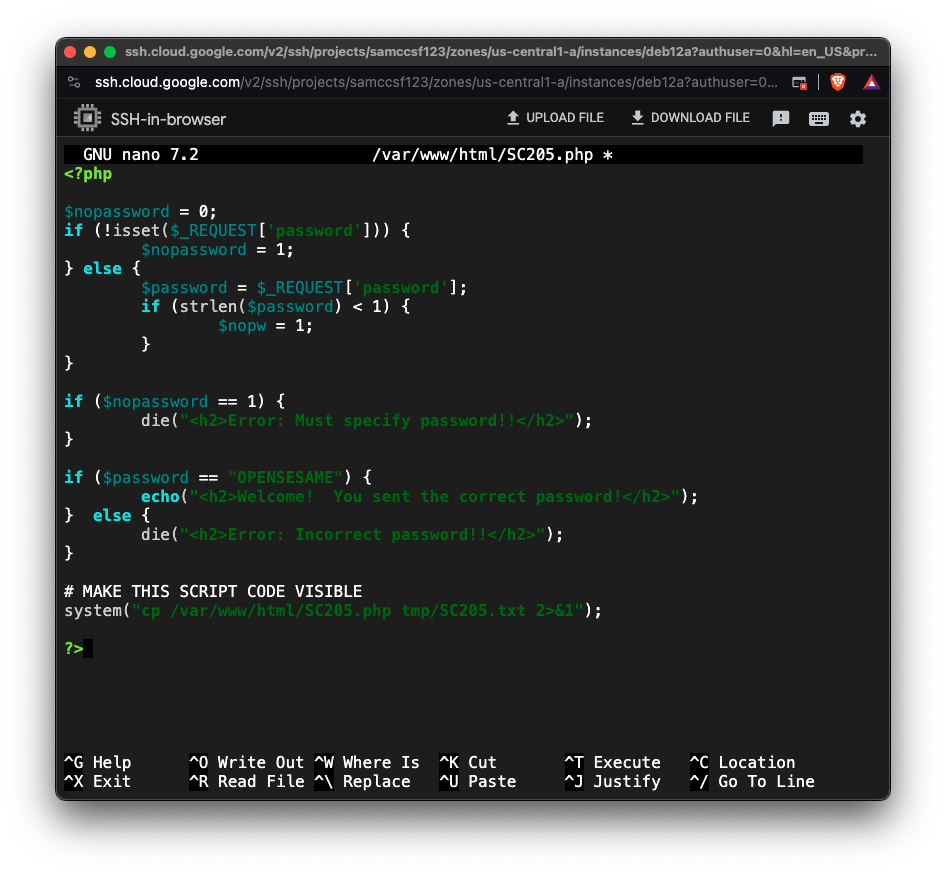946x874 pixels.
Task: Open the send feedback icon
Action: [x=781, y=118]
